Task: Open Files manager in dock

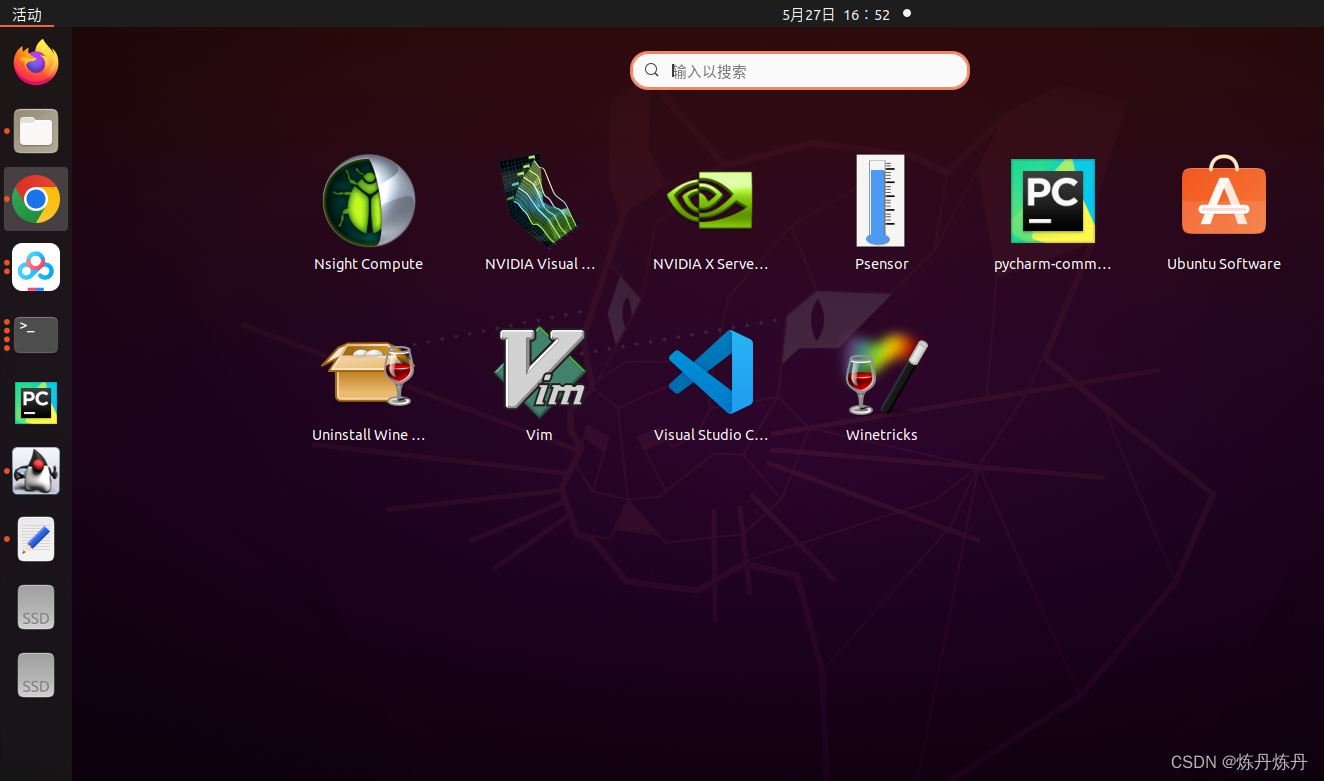Action: [x=36, y=131]
